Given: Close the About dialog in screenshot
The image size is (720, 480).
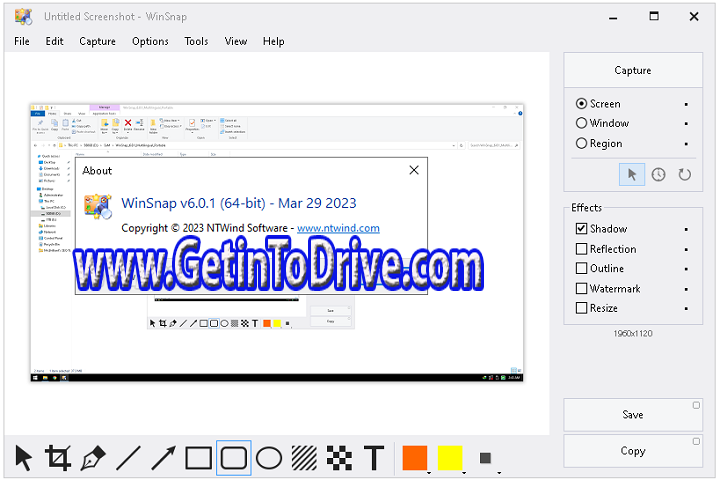Looking at the screenshot, I should (414, 170).
